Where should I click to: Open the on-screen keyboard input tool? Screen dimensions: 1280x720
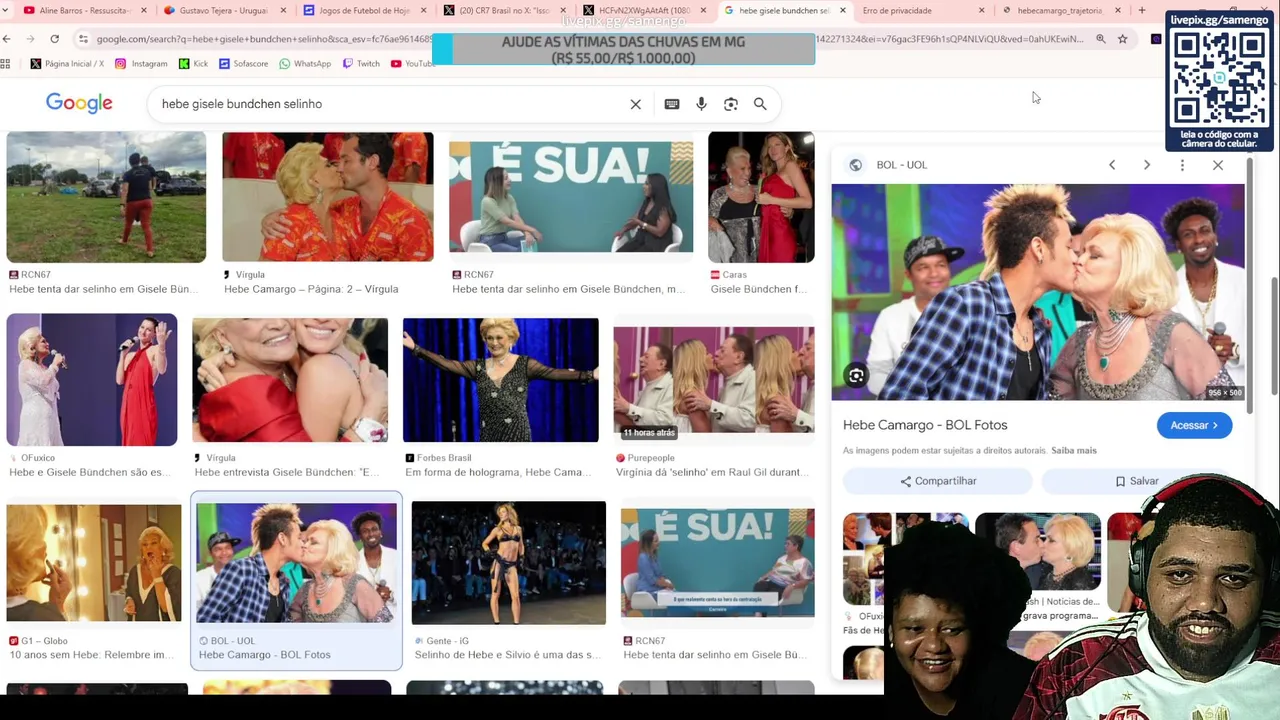(x=672, y=104)
